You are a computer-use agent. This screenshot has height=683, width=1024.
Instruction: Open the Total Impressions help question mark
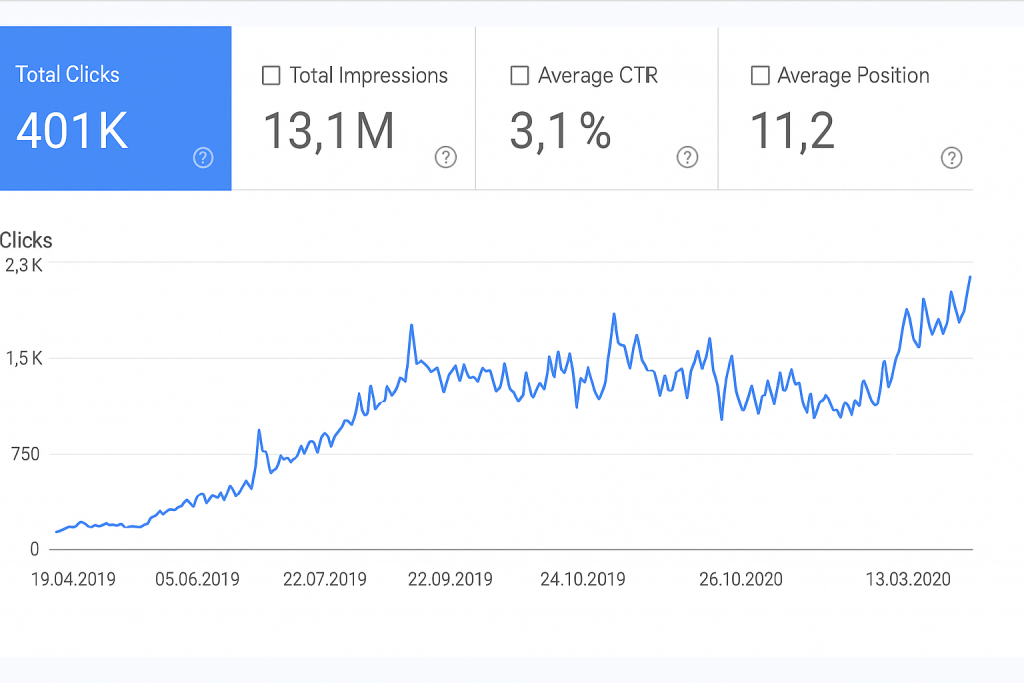446,157
